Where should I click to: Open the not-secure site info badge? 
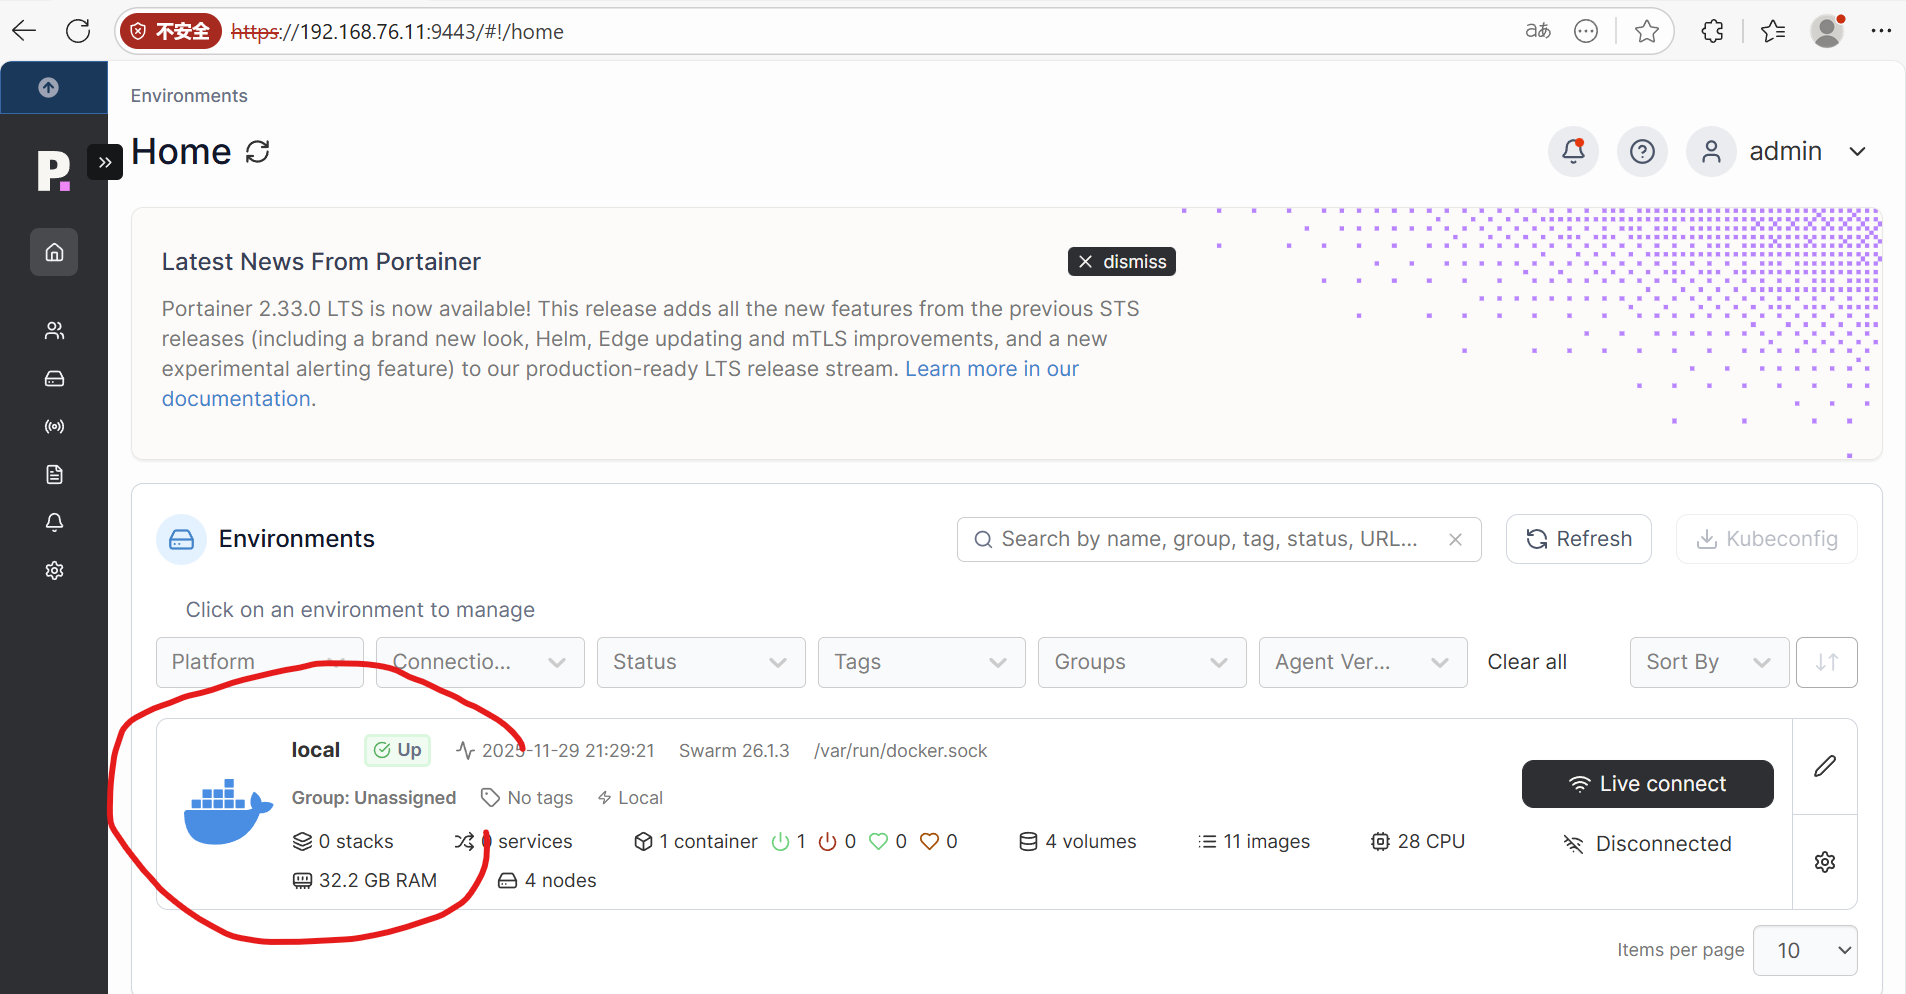(170, 31)
